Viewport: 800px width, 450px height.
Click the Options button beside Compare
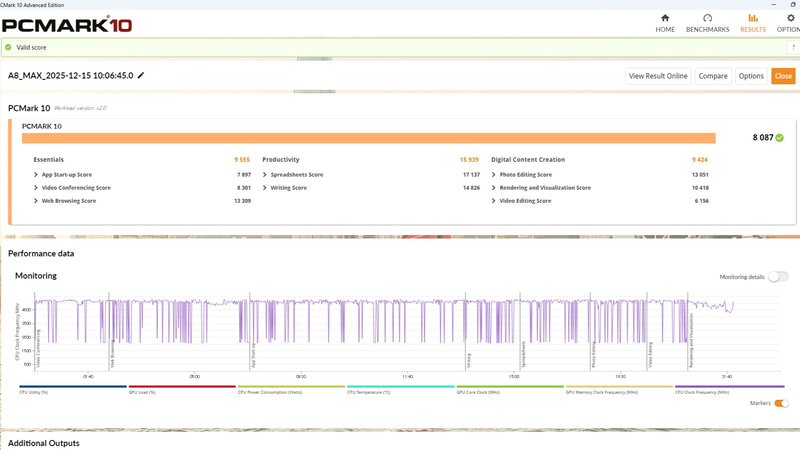pyautogui.click(x=751, y=76)
